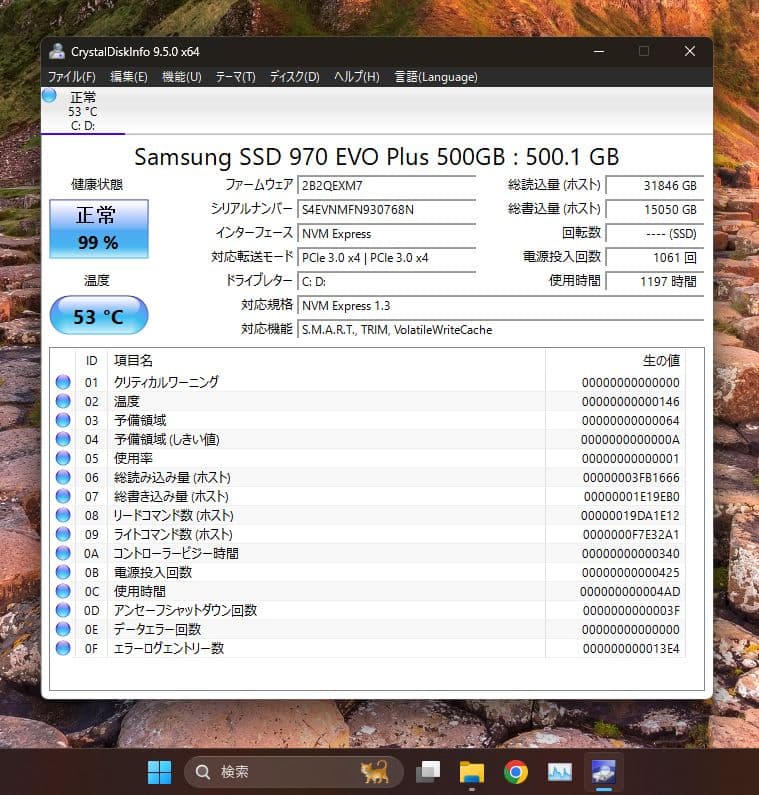Click the status icon for ID 0F エラーログエントリー数
Viewport: 759px width, 795px height.
[63, 648]
